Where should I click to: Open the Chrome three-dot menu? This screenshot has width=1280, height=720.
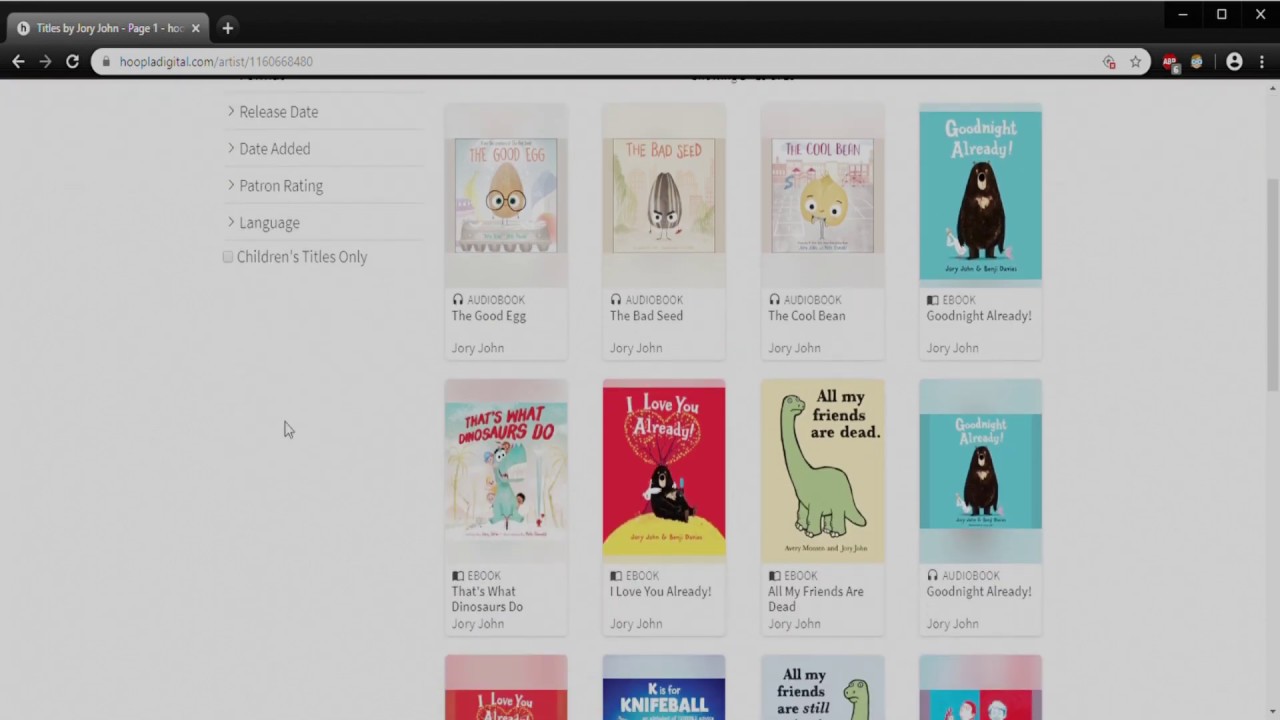click(1262, 62)
